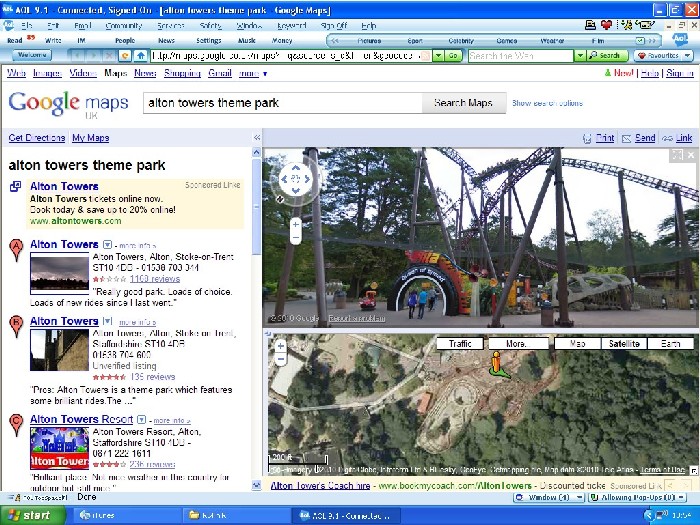
Task: Collapse the left results panel arrows
Action: click(x=257, y=138)
